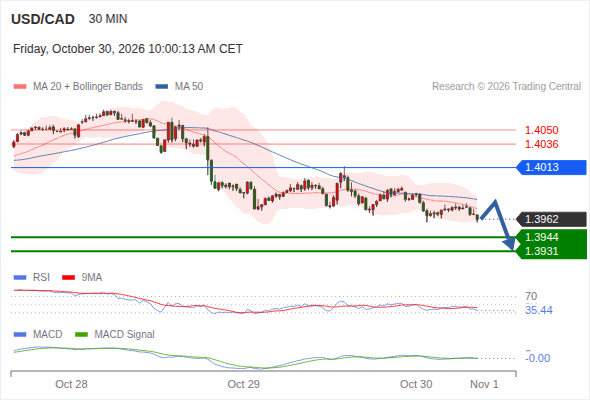This screenshot has height=400, width=590.
Task: Click the black 1.3962 current price tag
Action: click(551, 219)
